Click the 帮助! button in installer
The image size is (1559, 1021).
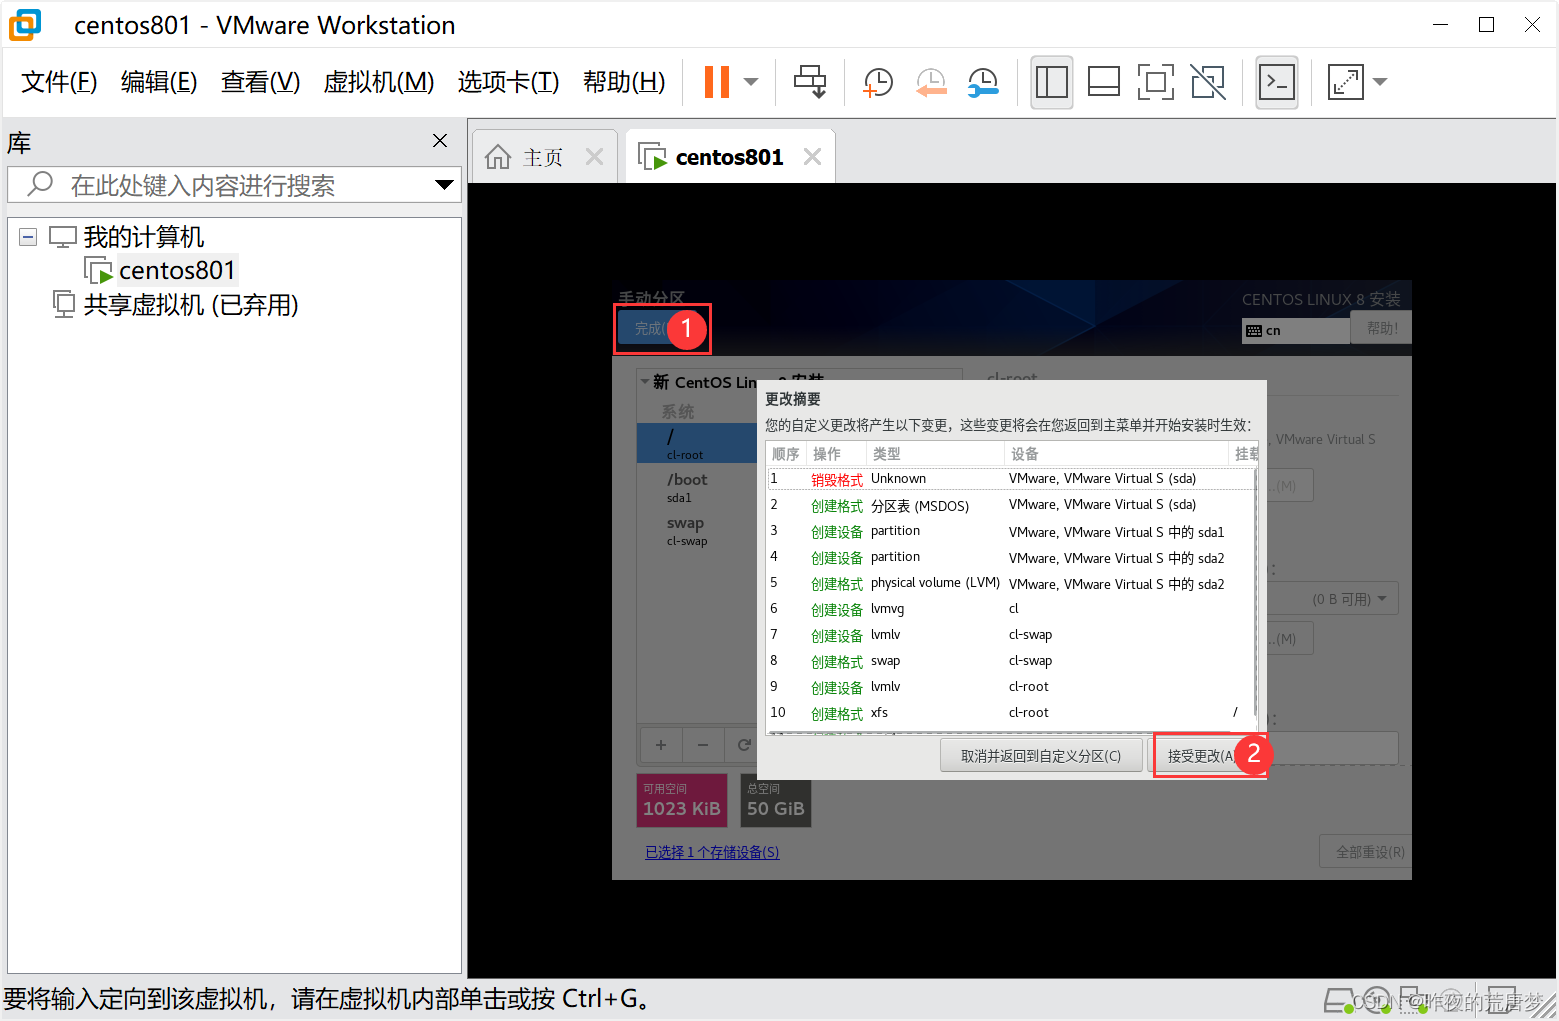click(x=1381, y=328)
